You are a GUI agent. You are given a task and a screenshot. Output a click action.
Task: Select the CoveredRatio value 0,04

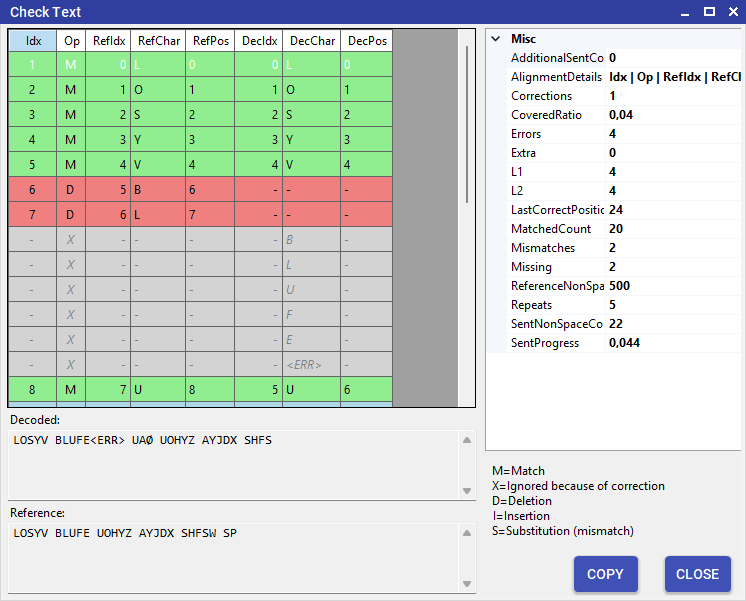(x=621, y=115)
